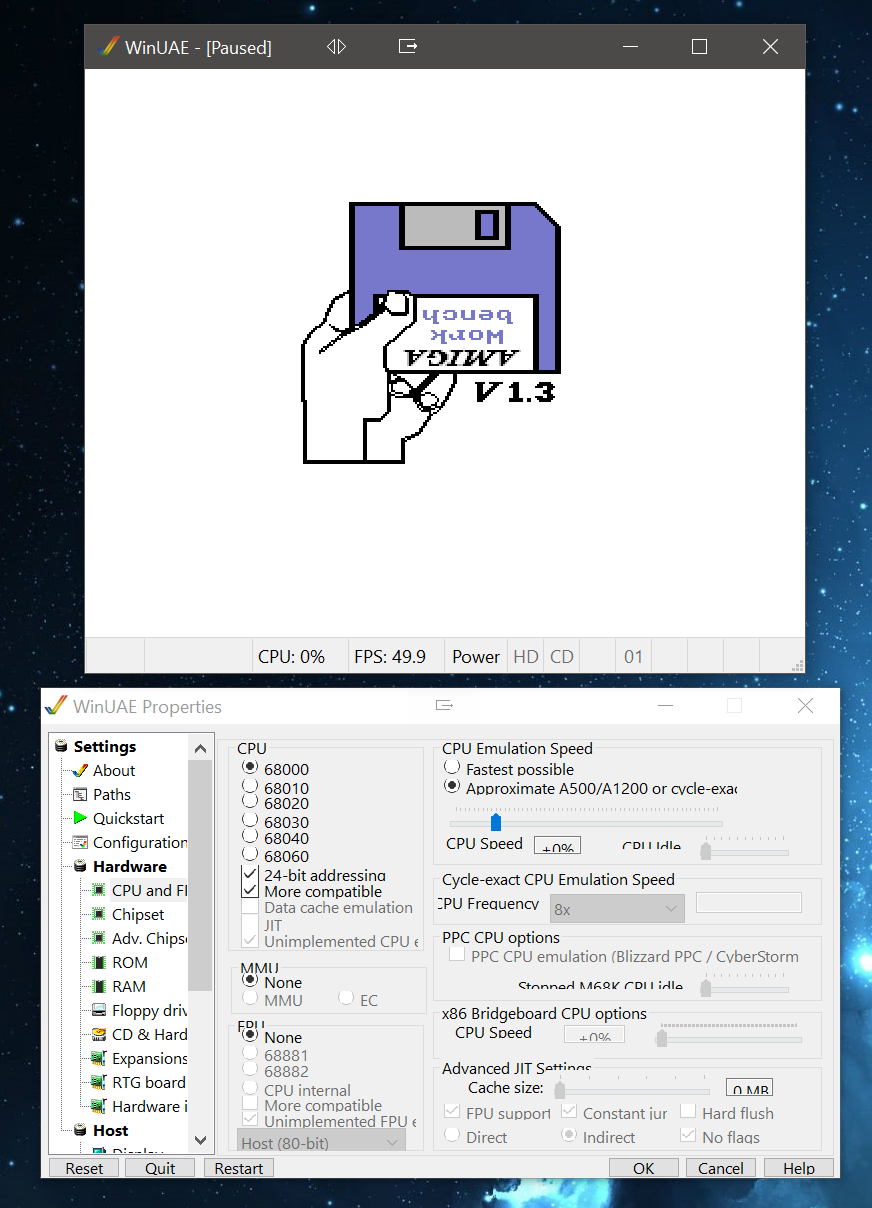Open the CPU Frequency 8x dropdown
The height and width of the screenshot is (1208, 872).
(x=617, y=908)
